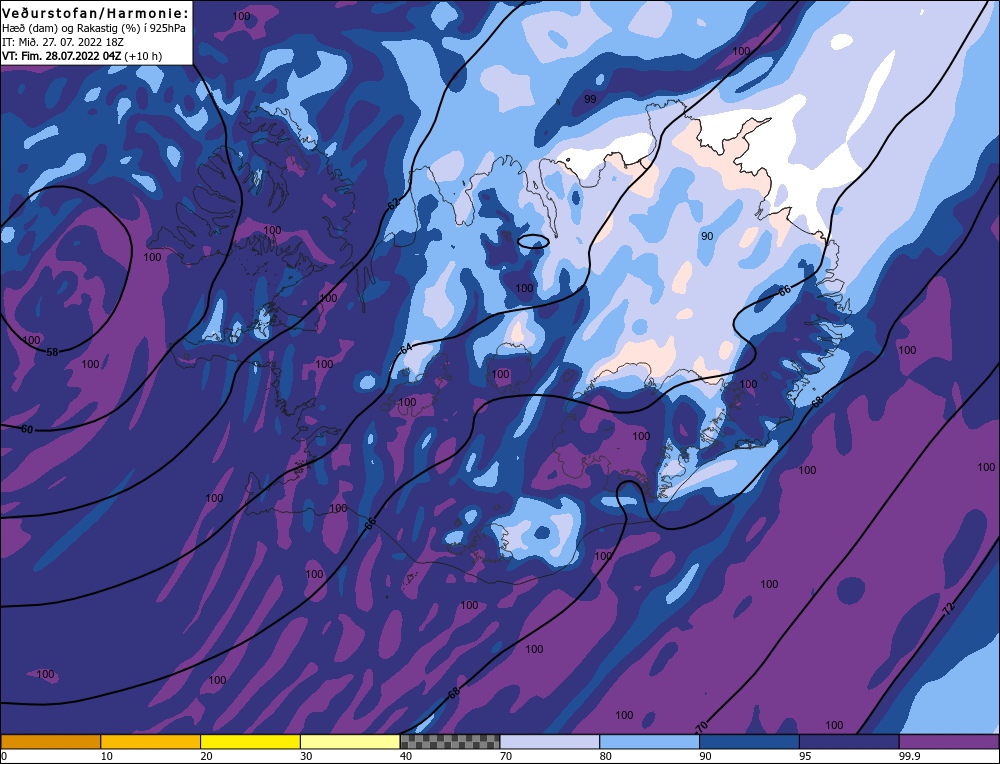Click the "Veðurstofan/Harmonie:" title text

click(96, 13)
